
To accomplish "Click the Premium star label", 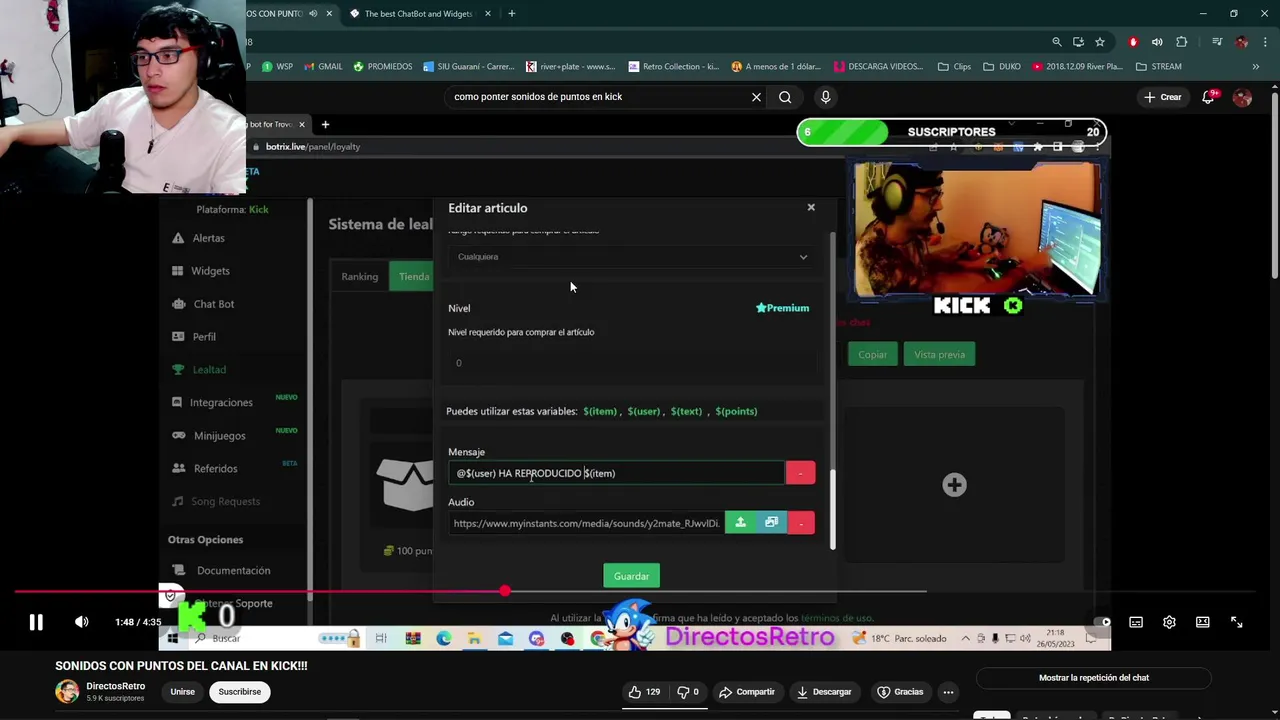I will pyautogui.click(x=783, y=308).
